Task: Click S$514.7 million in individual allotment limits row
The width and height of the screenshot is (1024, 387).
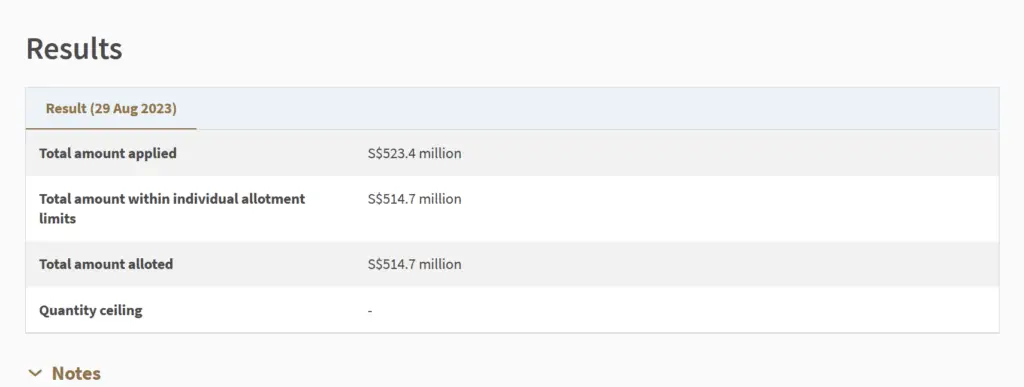Action: (415, 199)
